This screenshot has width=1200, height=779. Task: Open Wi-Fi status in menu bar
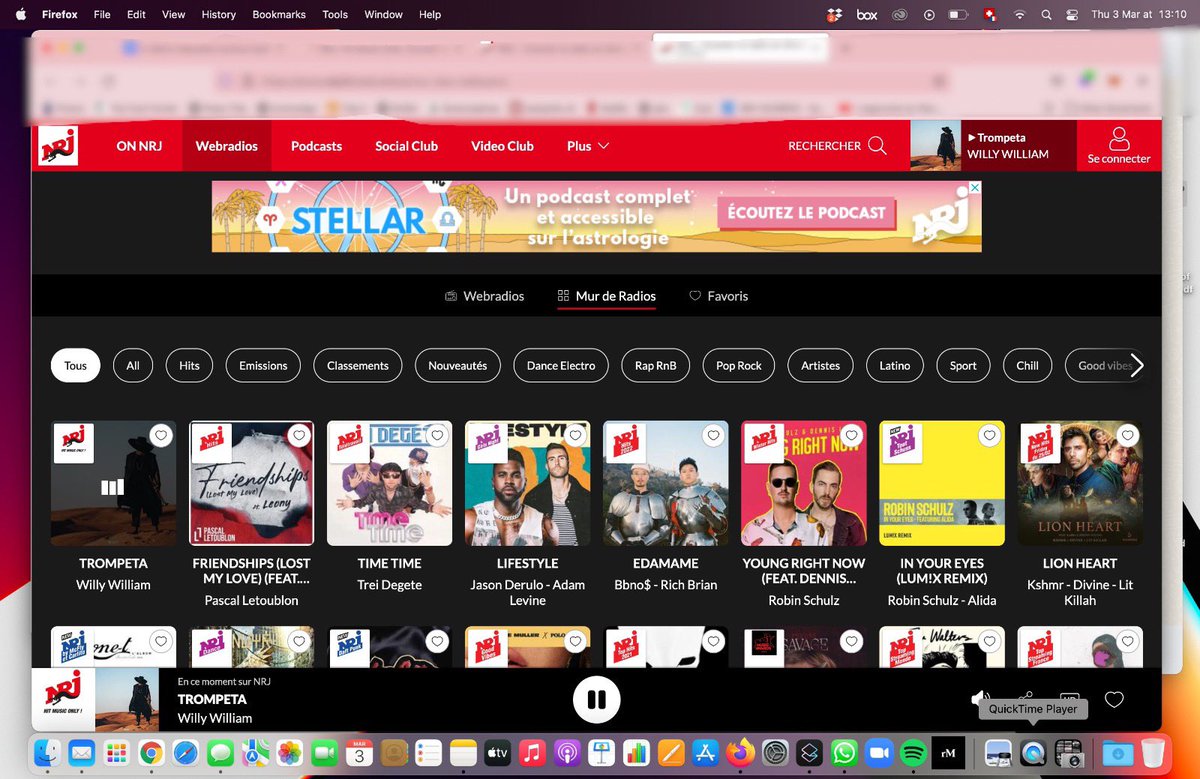[x=1020, y=15]
